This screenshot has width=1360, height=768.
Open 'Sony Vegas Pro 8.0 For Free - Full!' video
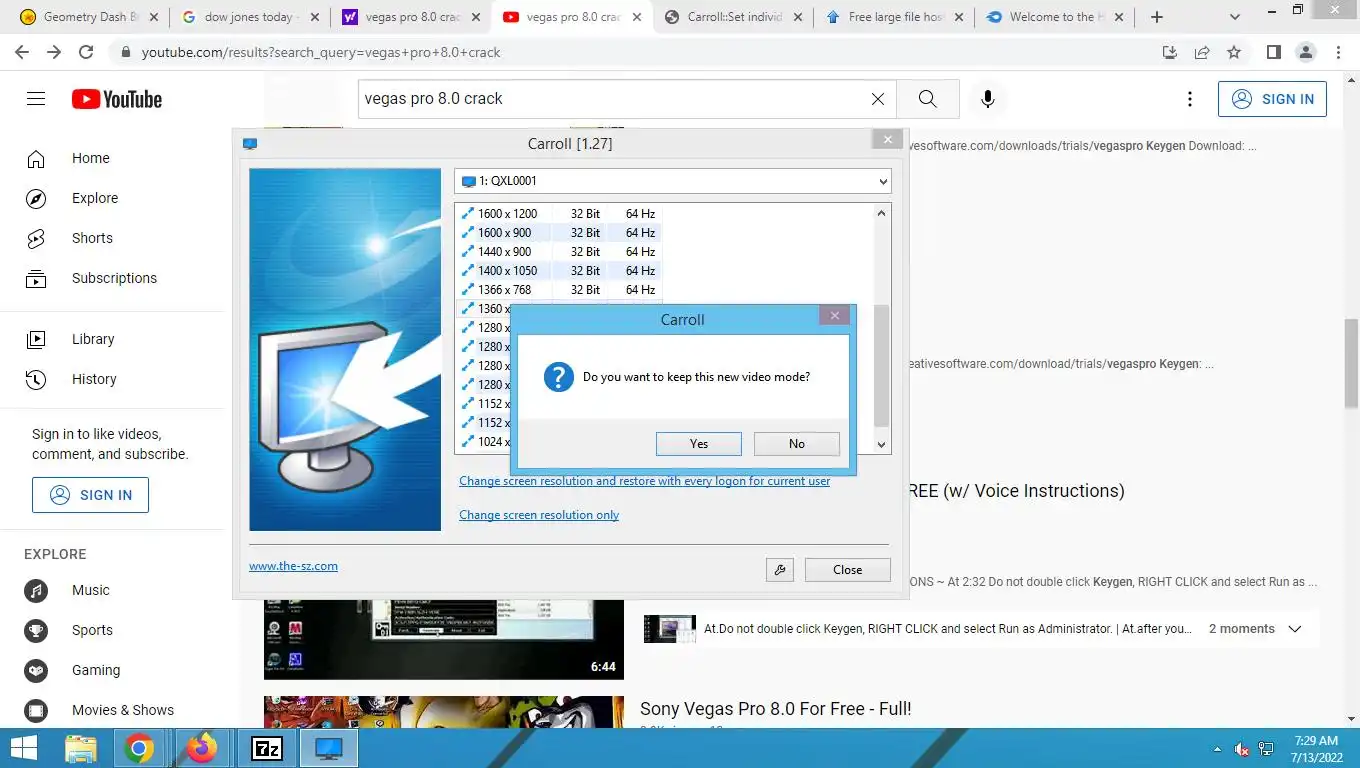(776, 709)
